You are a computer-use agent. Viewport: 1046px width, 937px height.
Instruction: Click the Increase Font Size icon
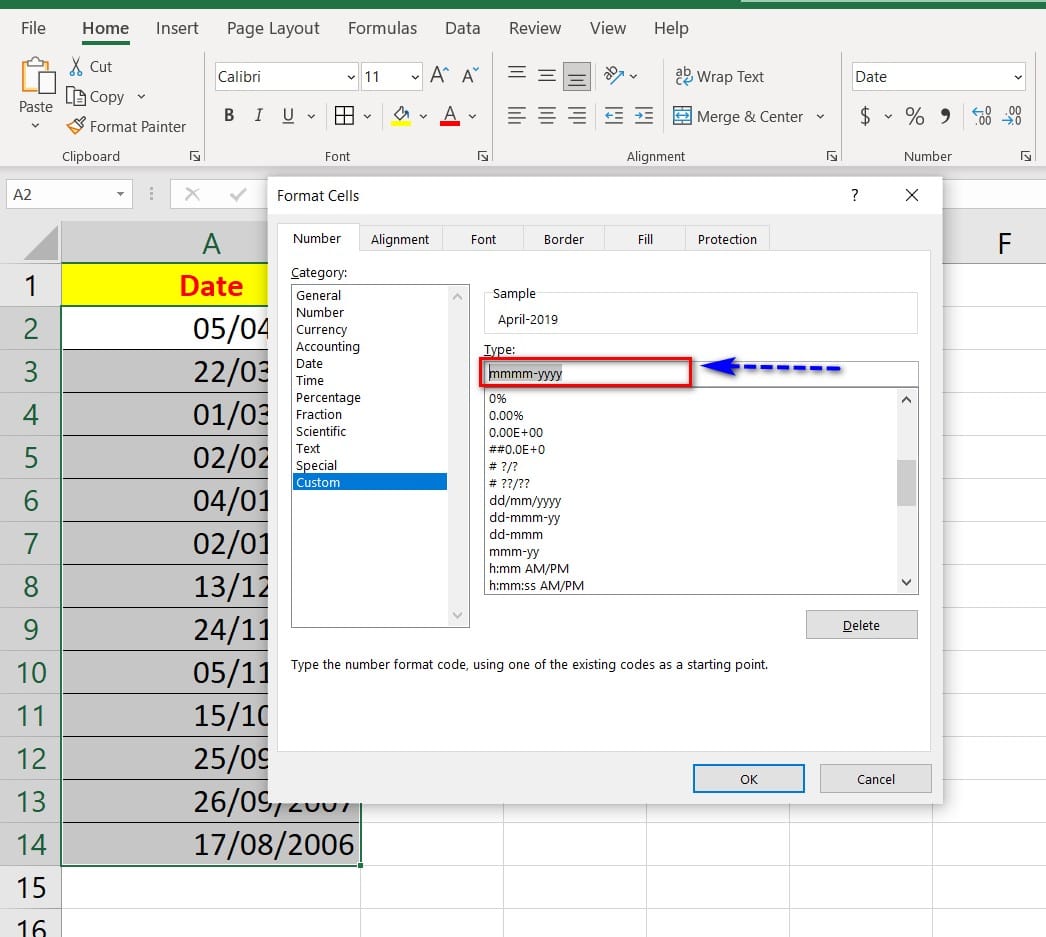(x=439, y=76)
